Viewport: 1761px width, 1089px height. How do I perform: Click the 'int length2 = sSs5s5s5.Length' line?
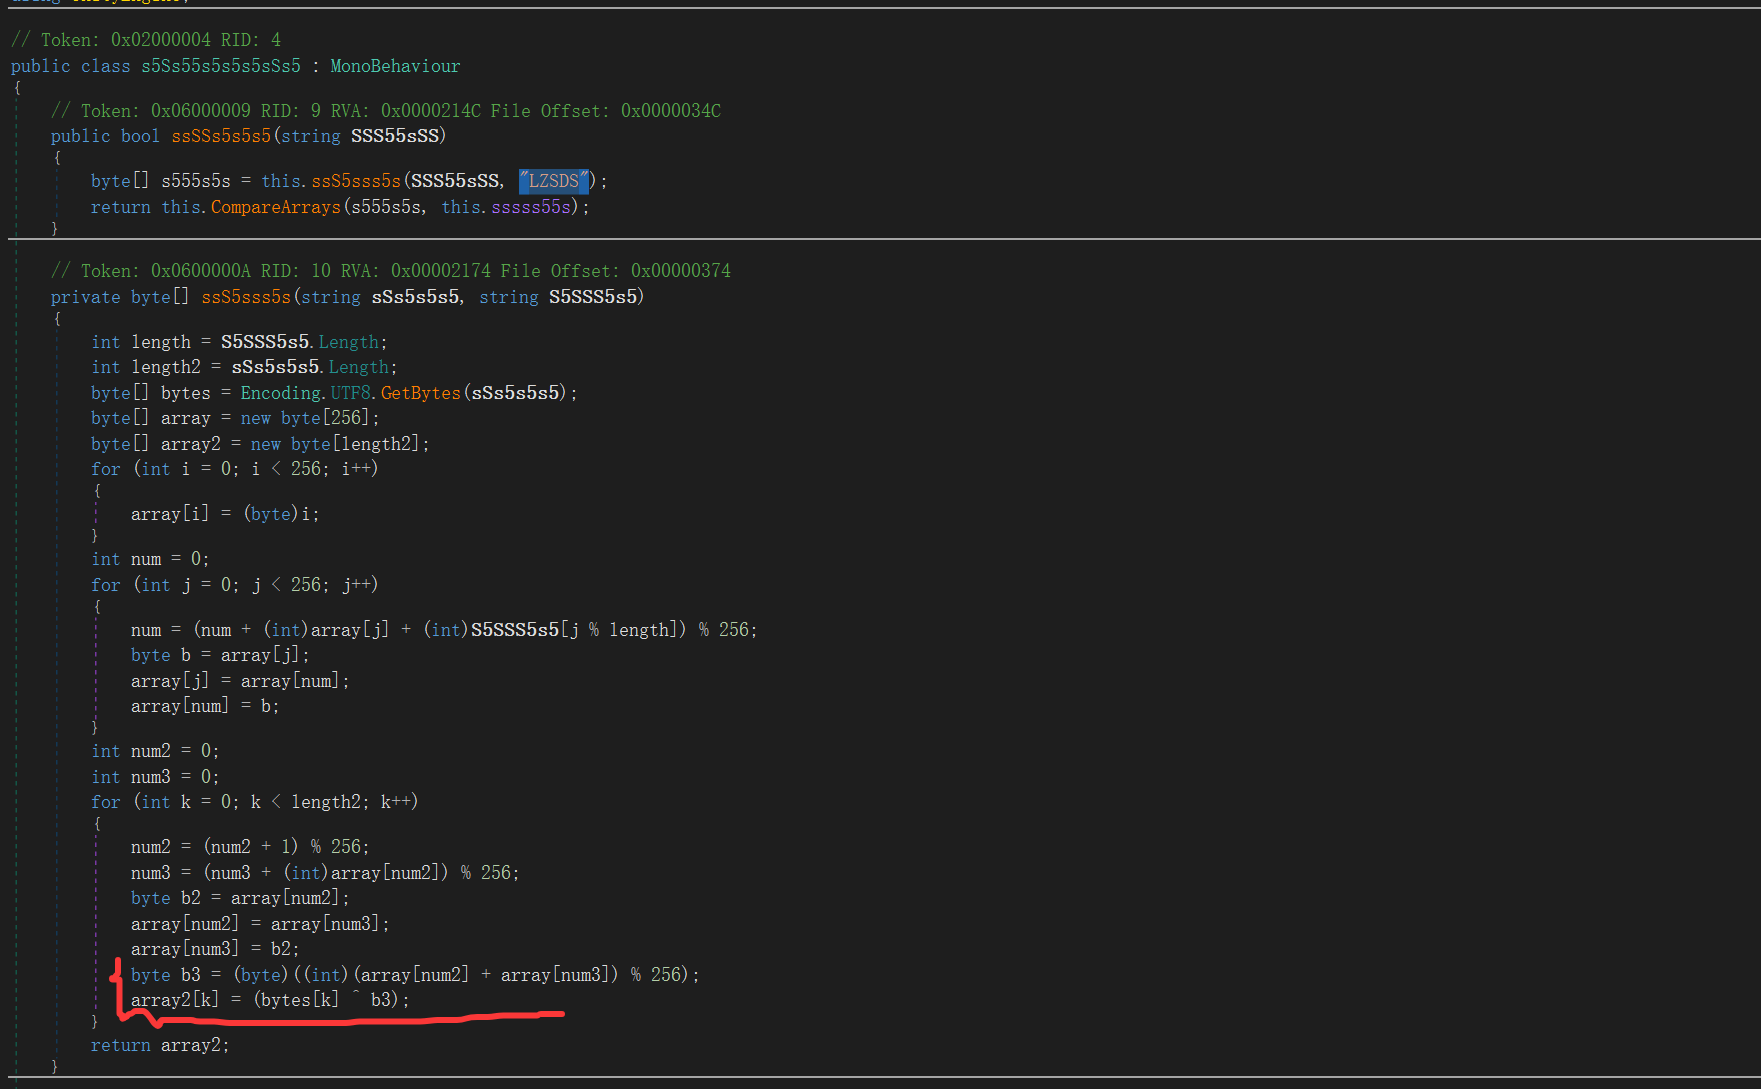click(x=244, y=367)
